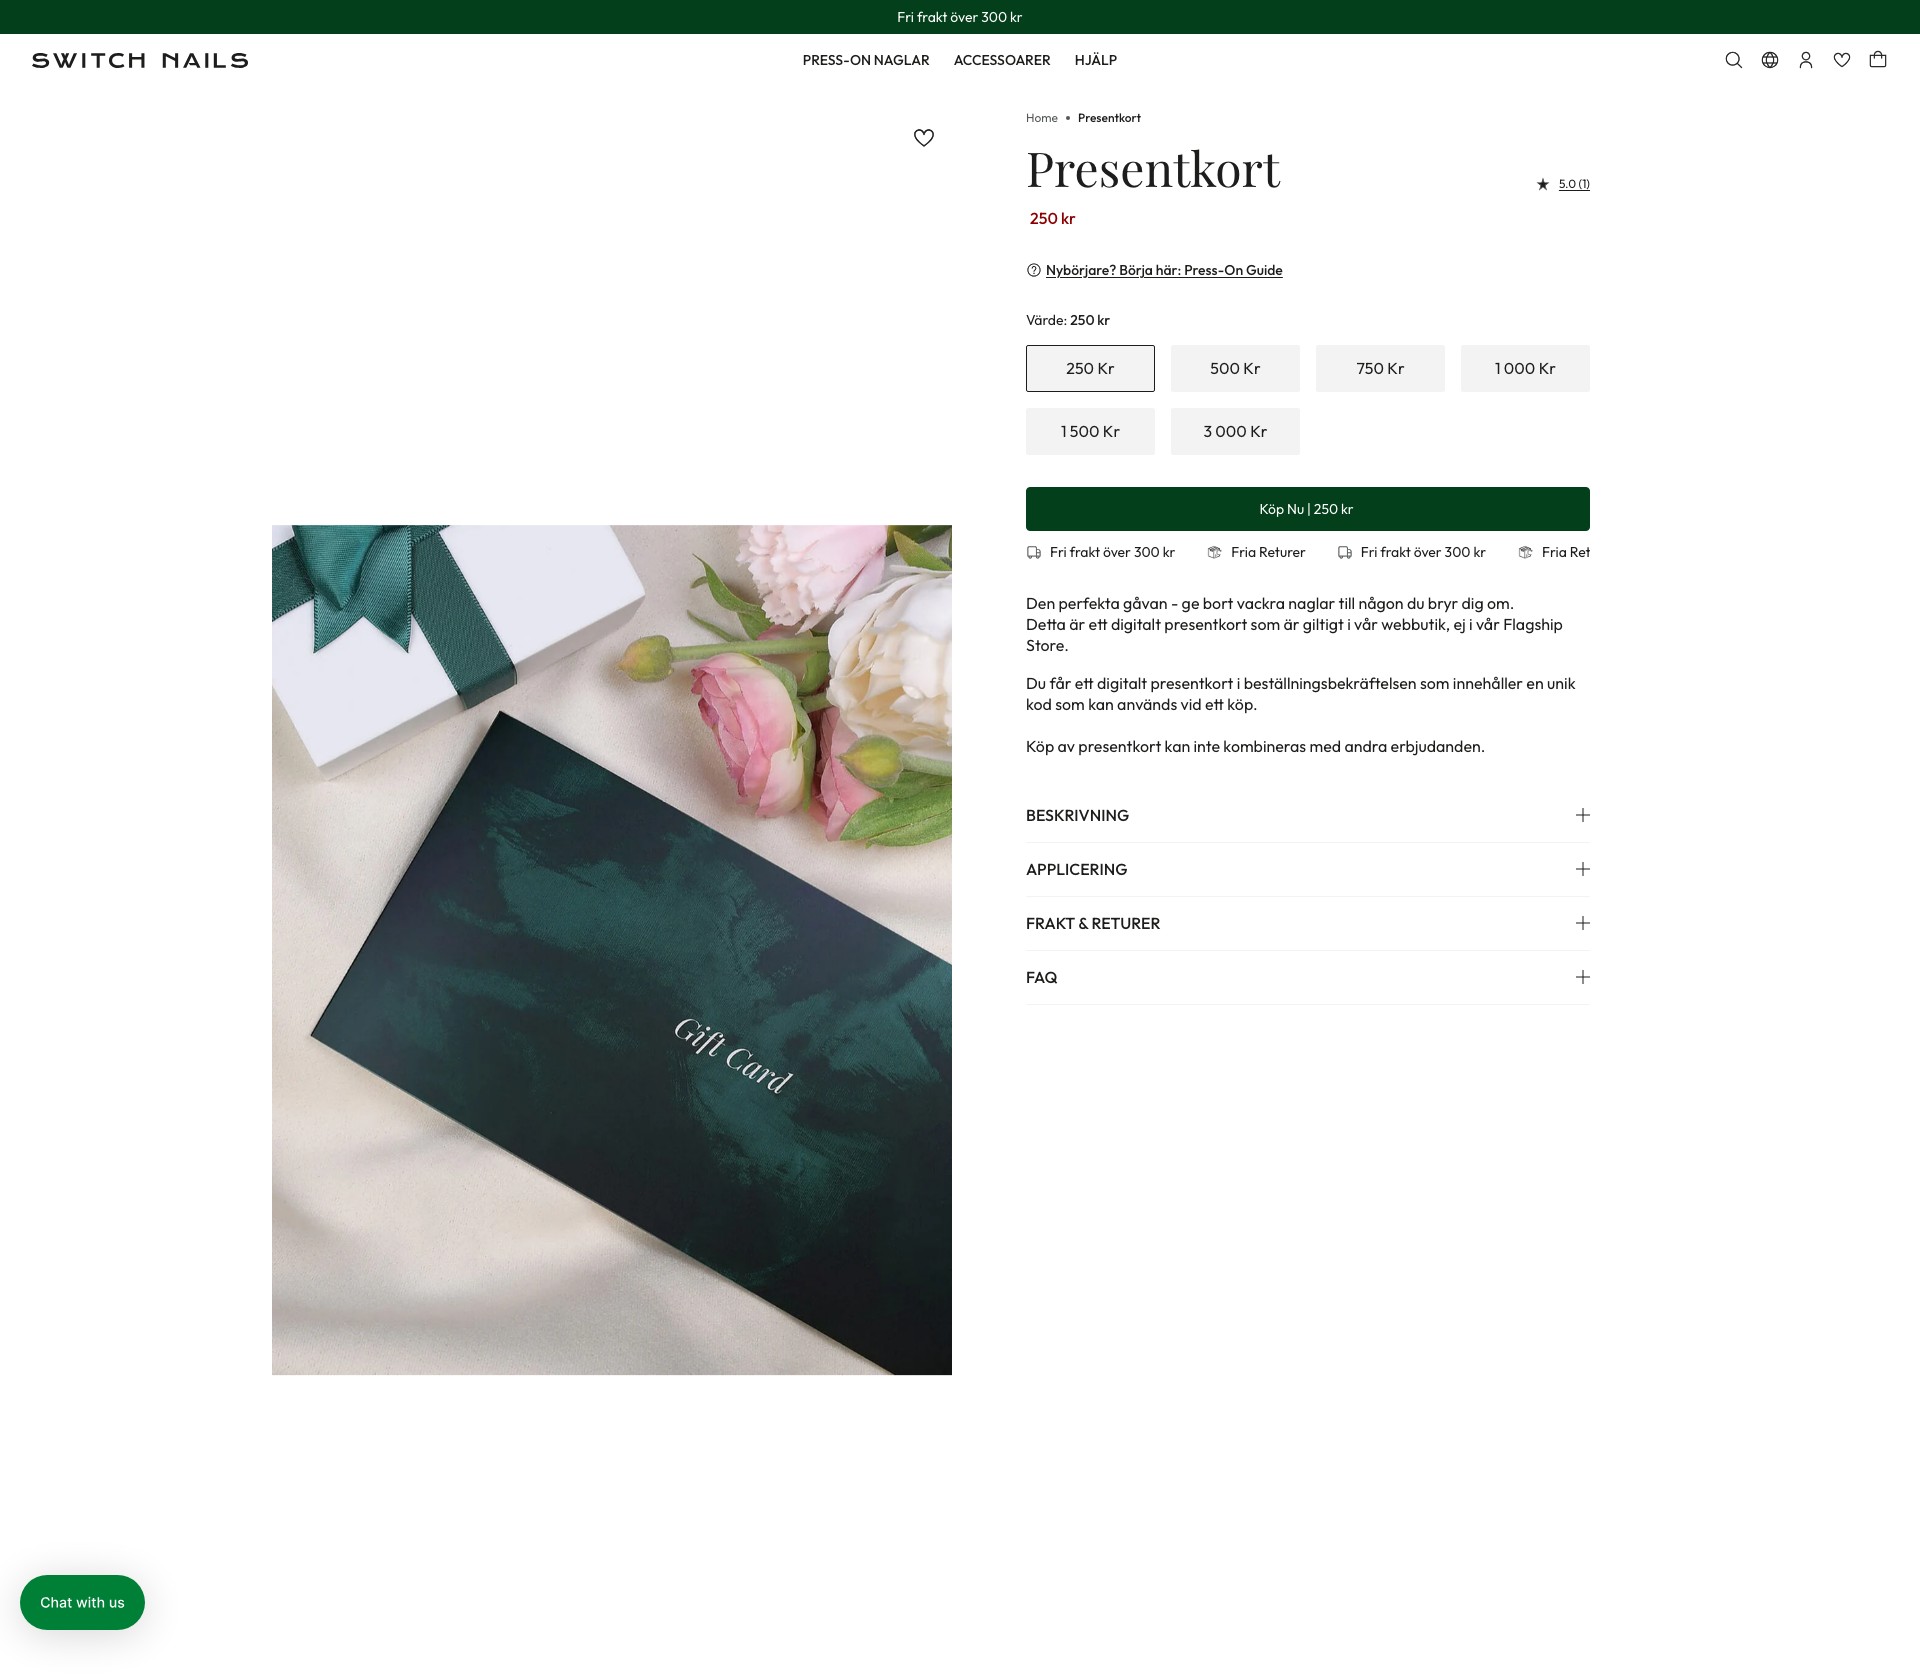This screenshot has height=1680, width=1920.
Task: Select the 500 Kr value option
Action: (x=1235, y=368)
